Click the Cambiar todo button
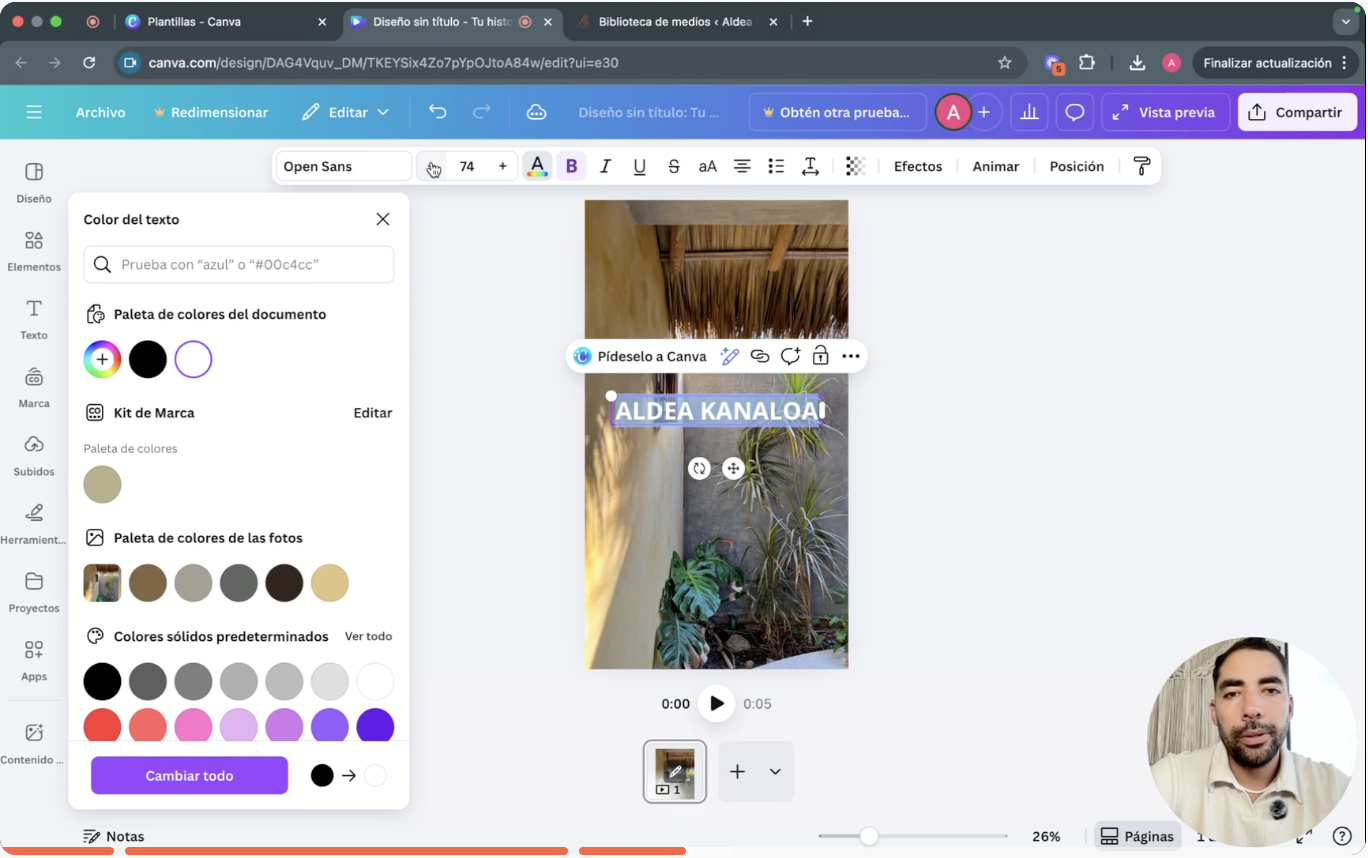This screenshot has height=858, width=1368. coord(189,776)
